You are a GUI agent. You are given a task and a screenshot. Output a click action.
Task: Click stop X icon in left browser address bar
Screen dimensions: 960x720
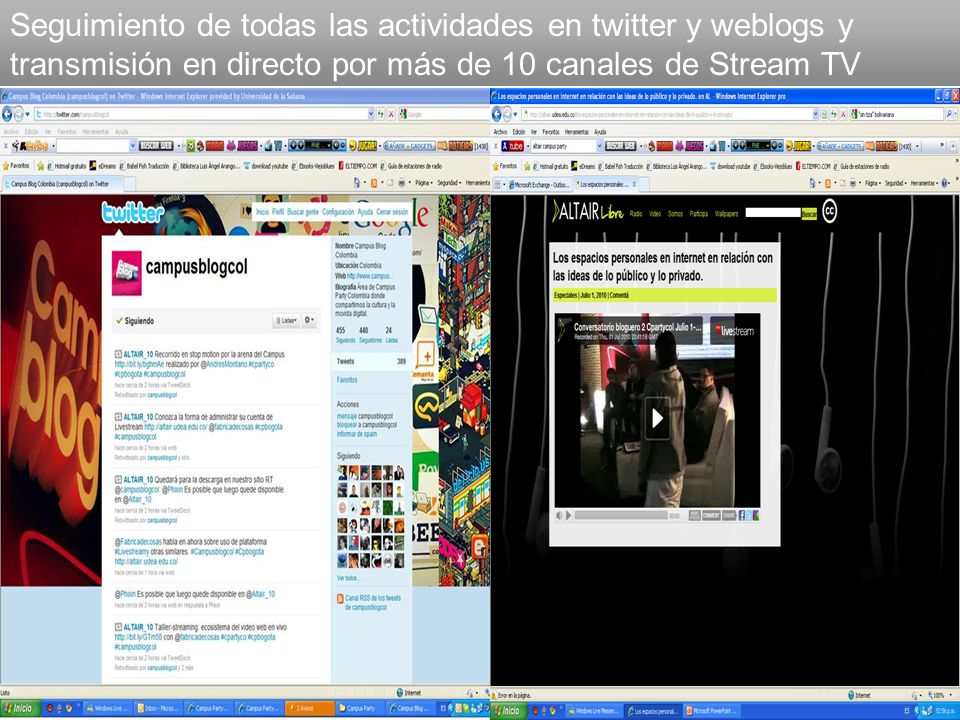(391, 114)
